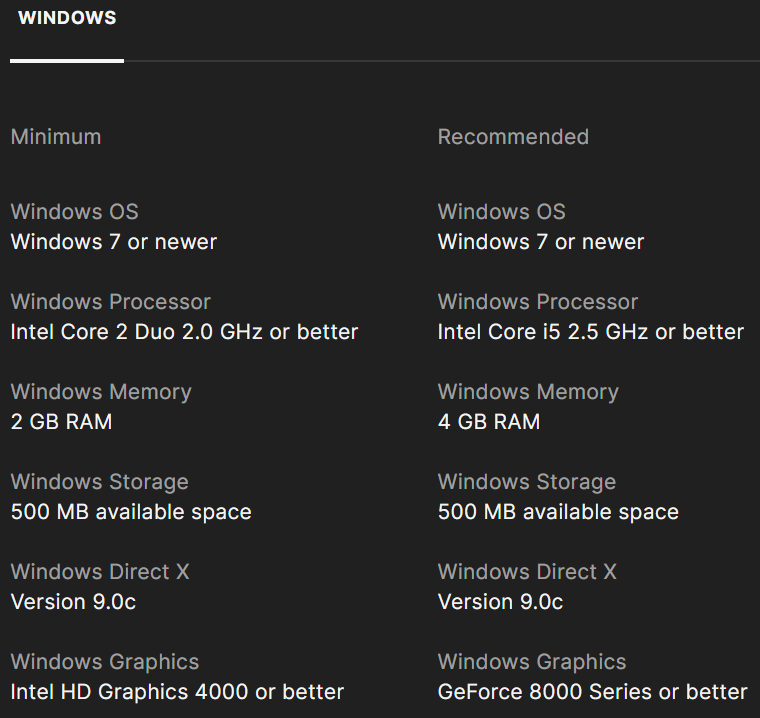Click Windows Direct X label under Minimum
This screenshot has height=718, width=760.
[100, 572]
